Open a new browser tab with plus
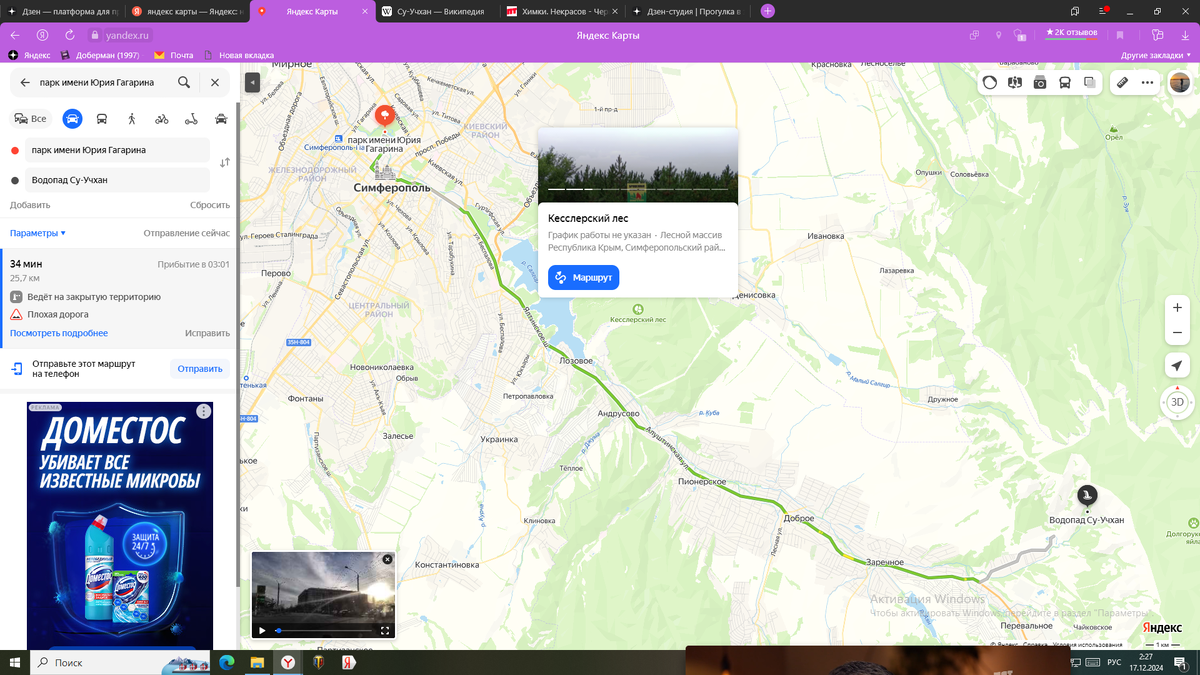 [x=767, y=11]
